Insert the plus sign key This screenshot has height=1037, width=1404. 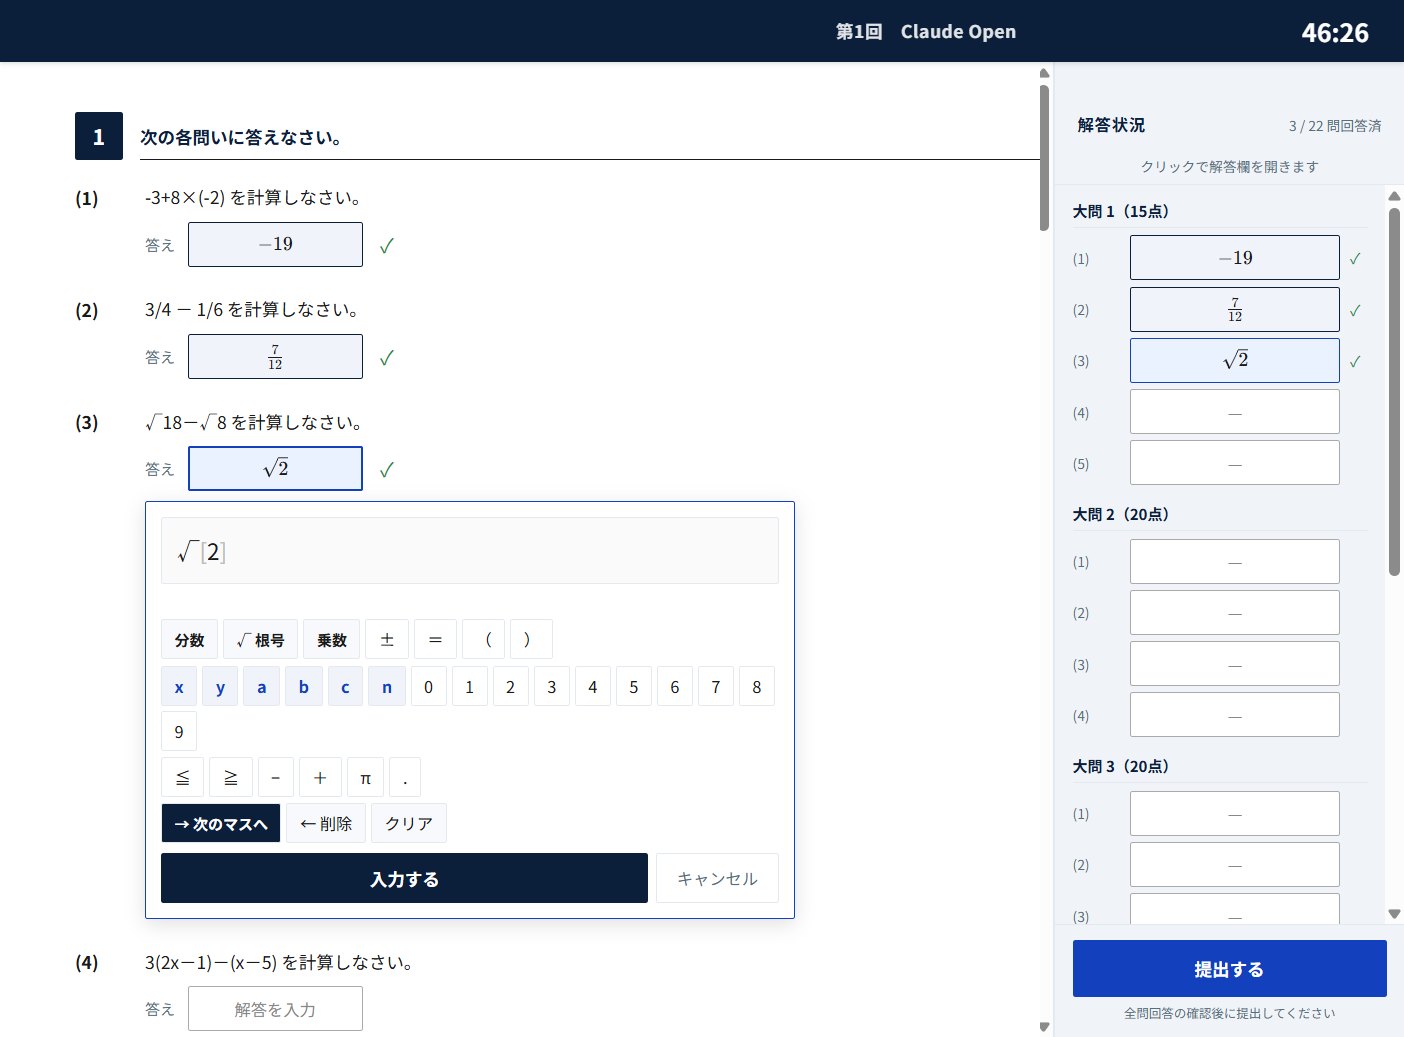click(320, 777)
